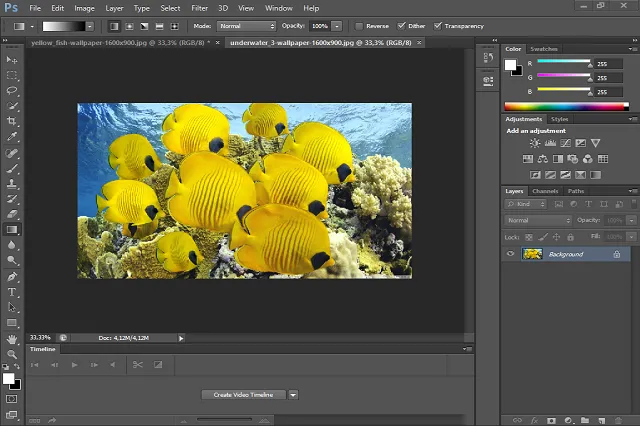Play the timeline
Viewport: 640px width, 426px height.
[74, 365]
